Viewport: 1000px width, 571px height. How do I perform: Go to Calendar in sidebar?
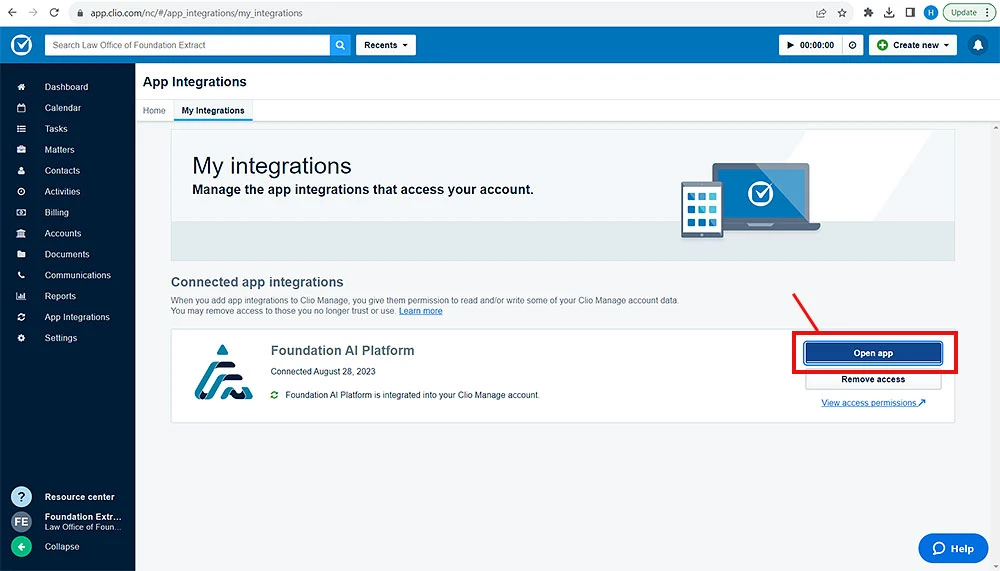(x=62, y=108)
